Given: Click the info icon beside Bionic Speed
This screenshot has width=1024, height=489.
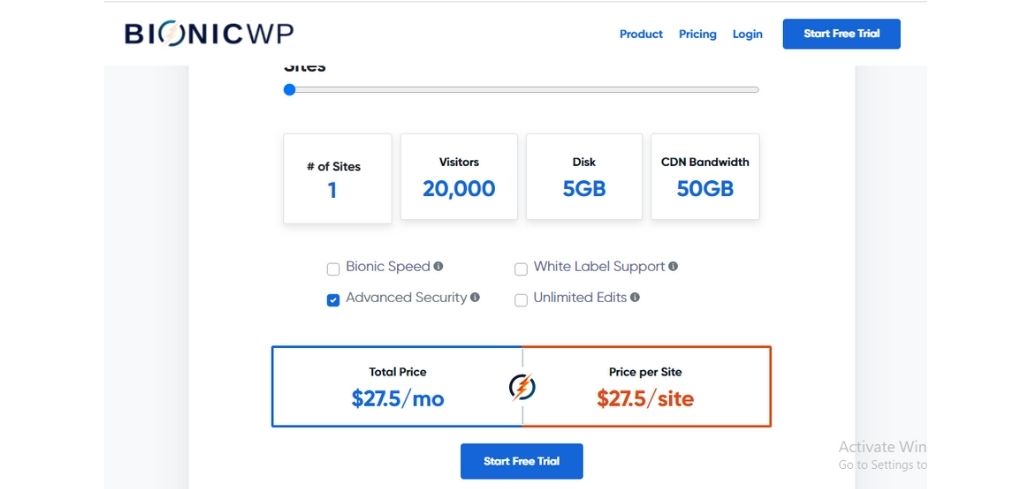Looking at the screenshot, I should tap(438, 266).
